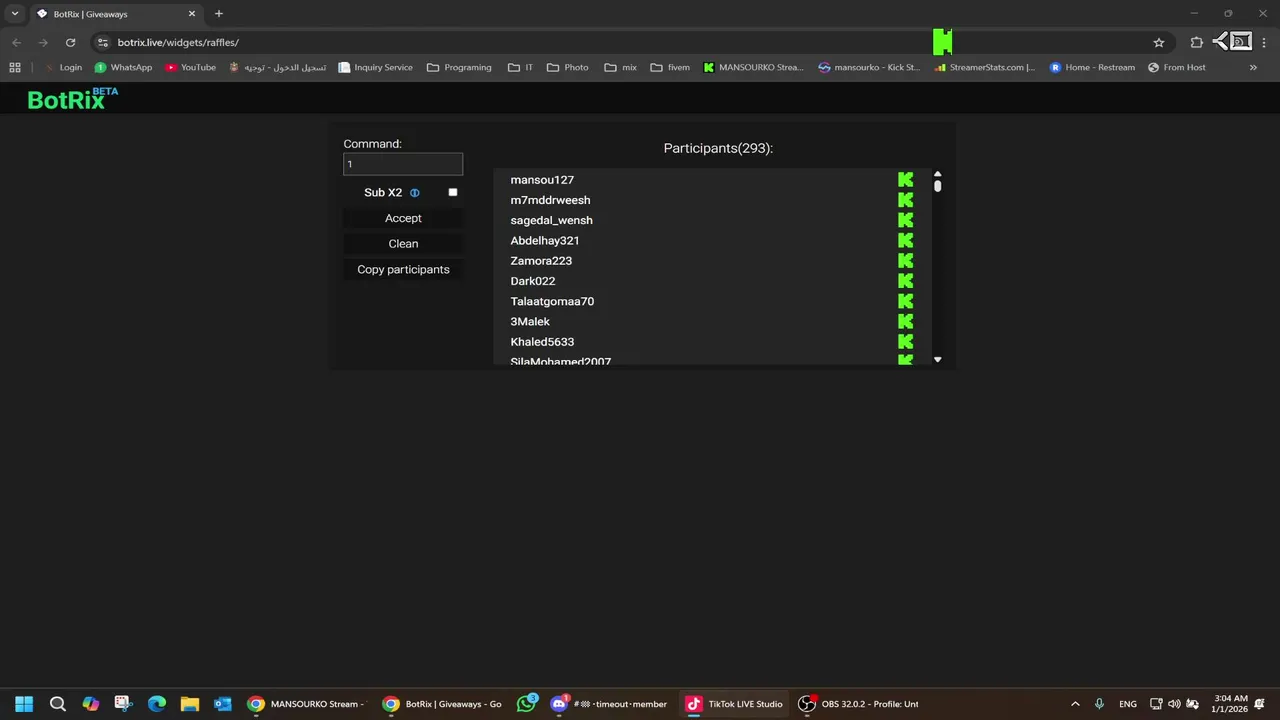Show more bookmarks with the chevron

pyautogui.click(x=1253, y=68)
